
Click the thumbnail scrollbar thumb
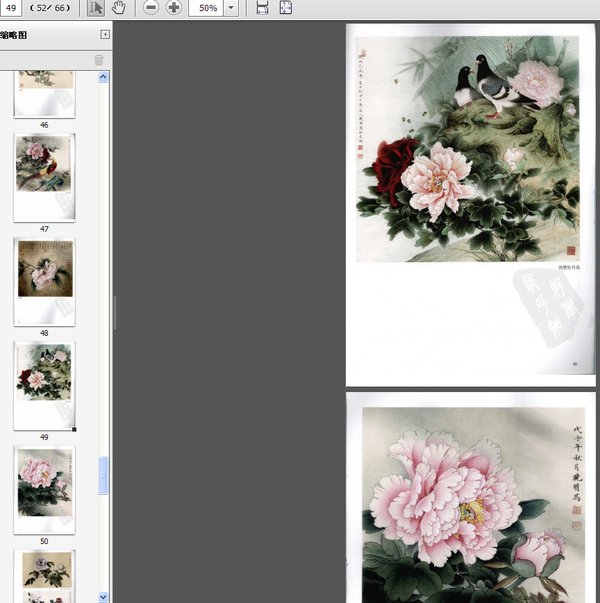(103, 475)
